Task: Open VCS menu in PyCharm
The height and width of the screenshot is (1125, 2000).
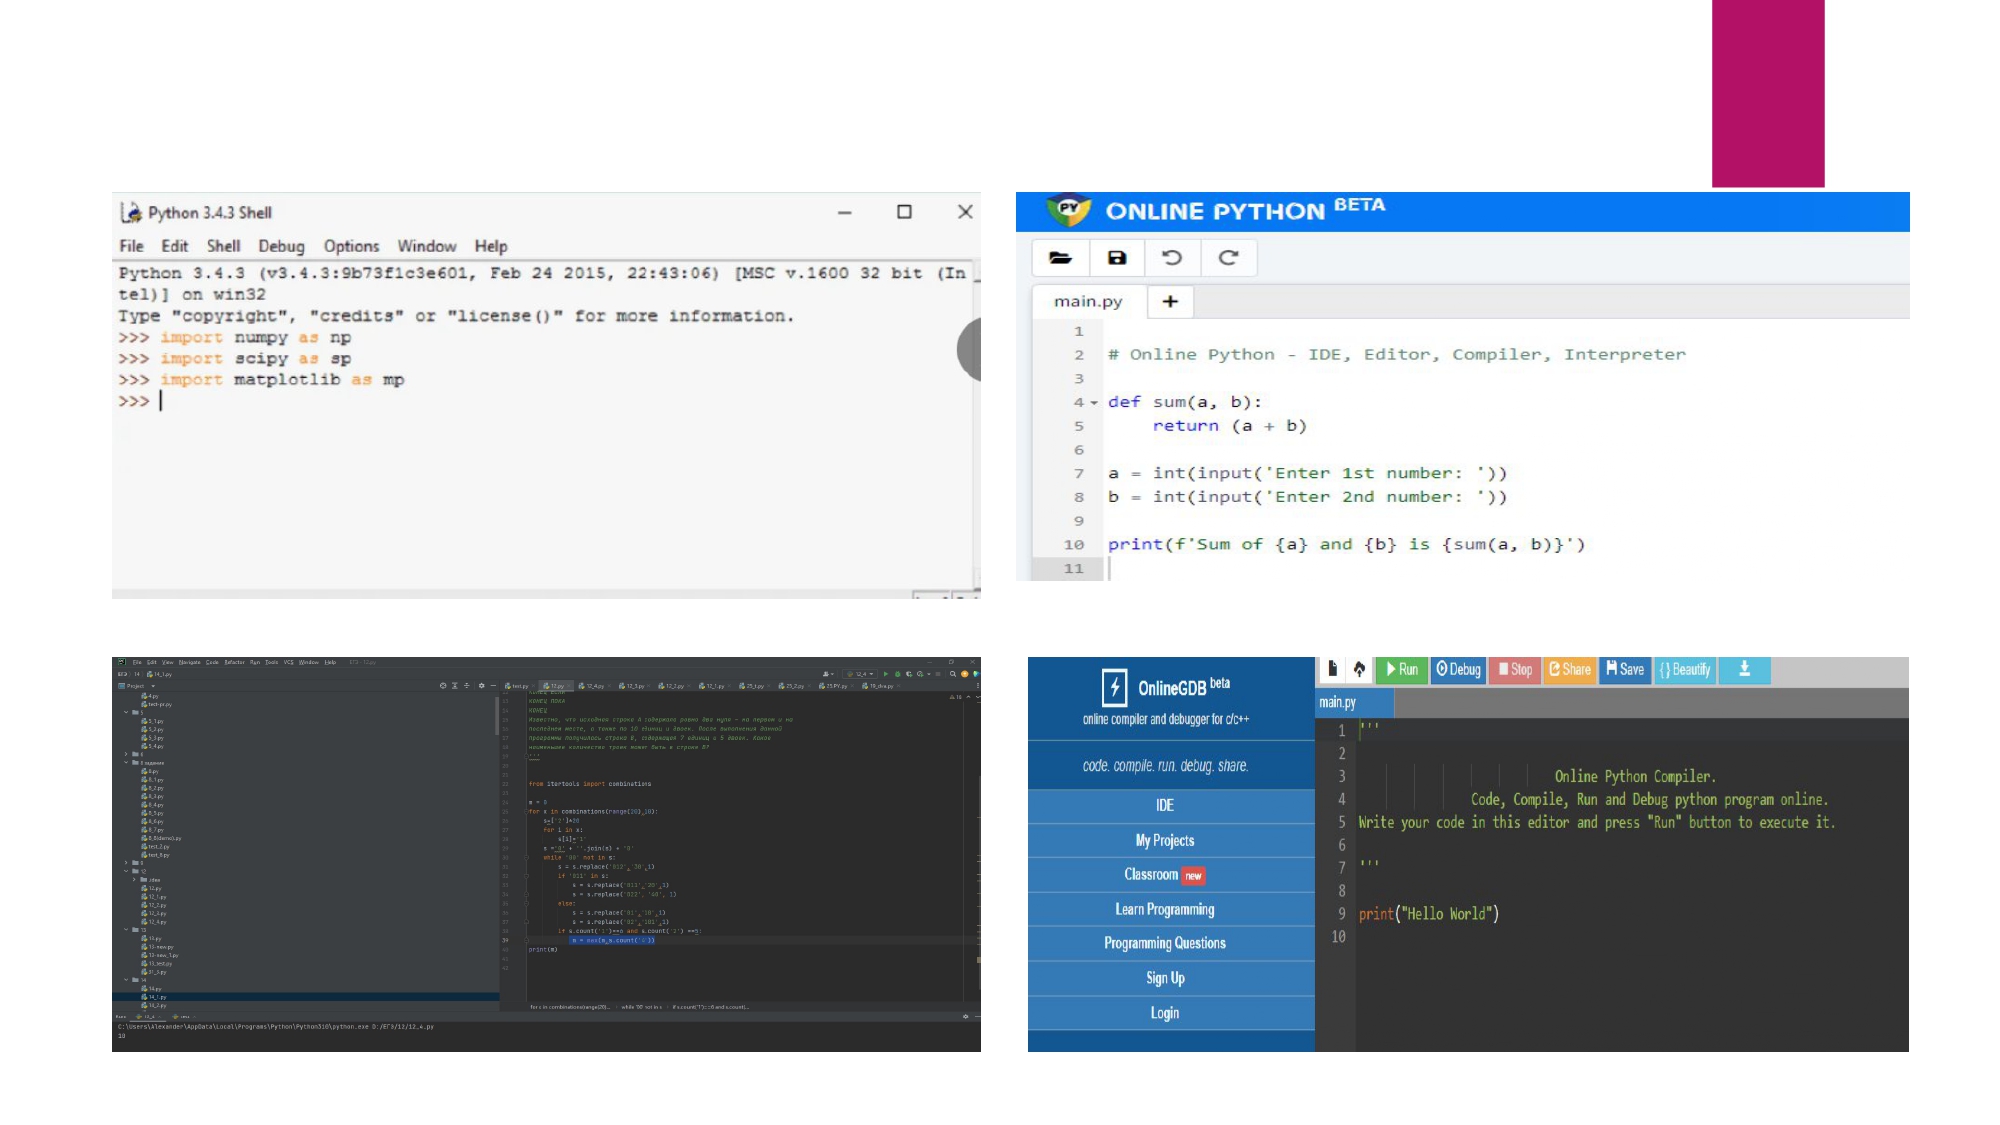Action: coord(288,662)
